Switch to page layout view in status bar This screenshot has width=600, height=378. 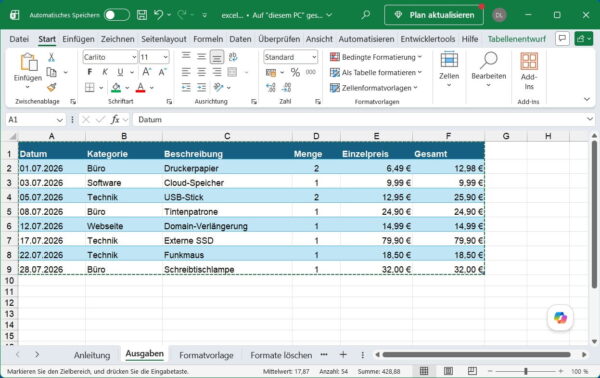click(448, 371)
